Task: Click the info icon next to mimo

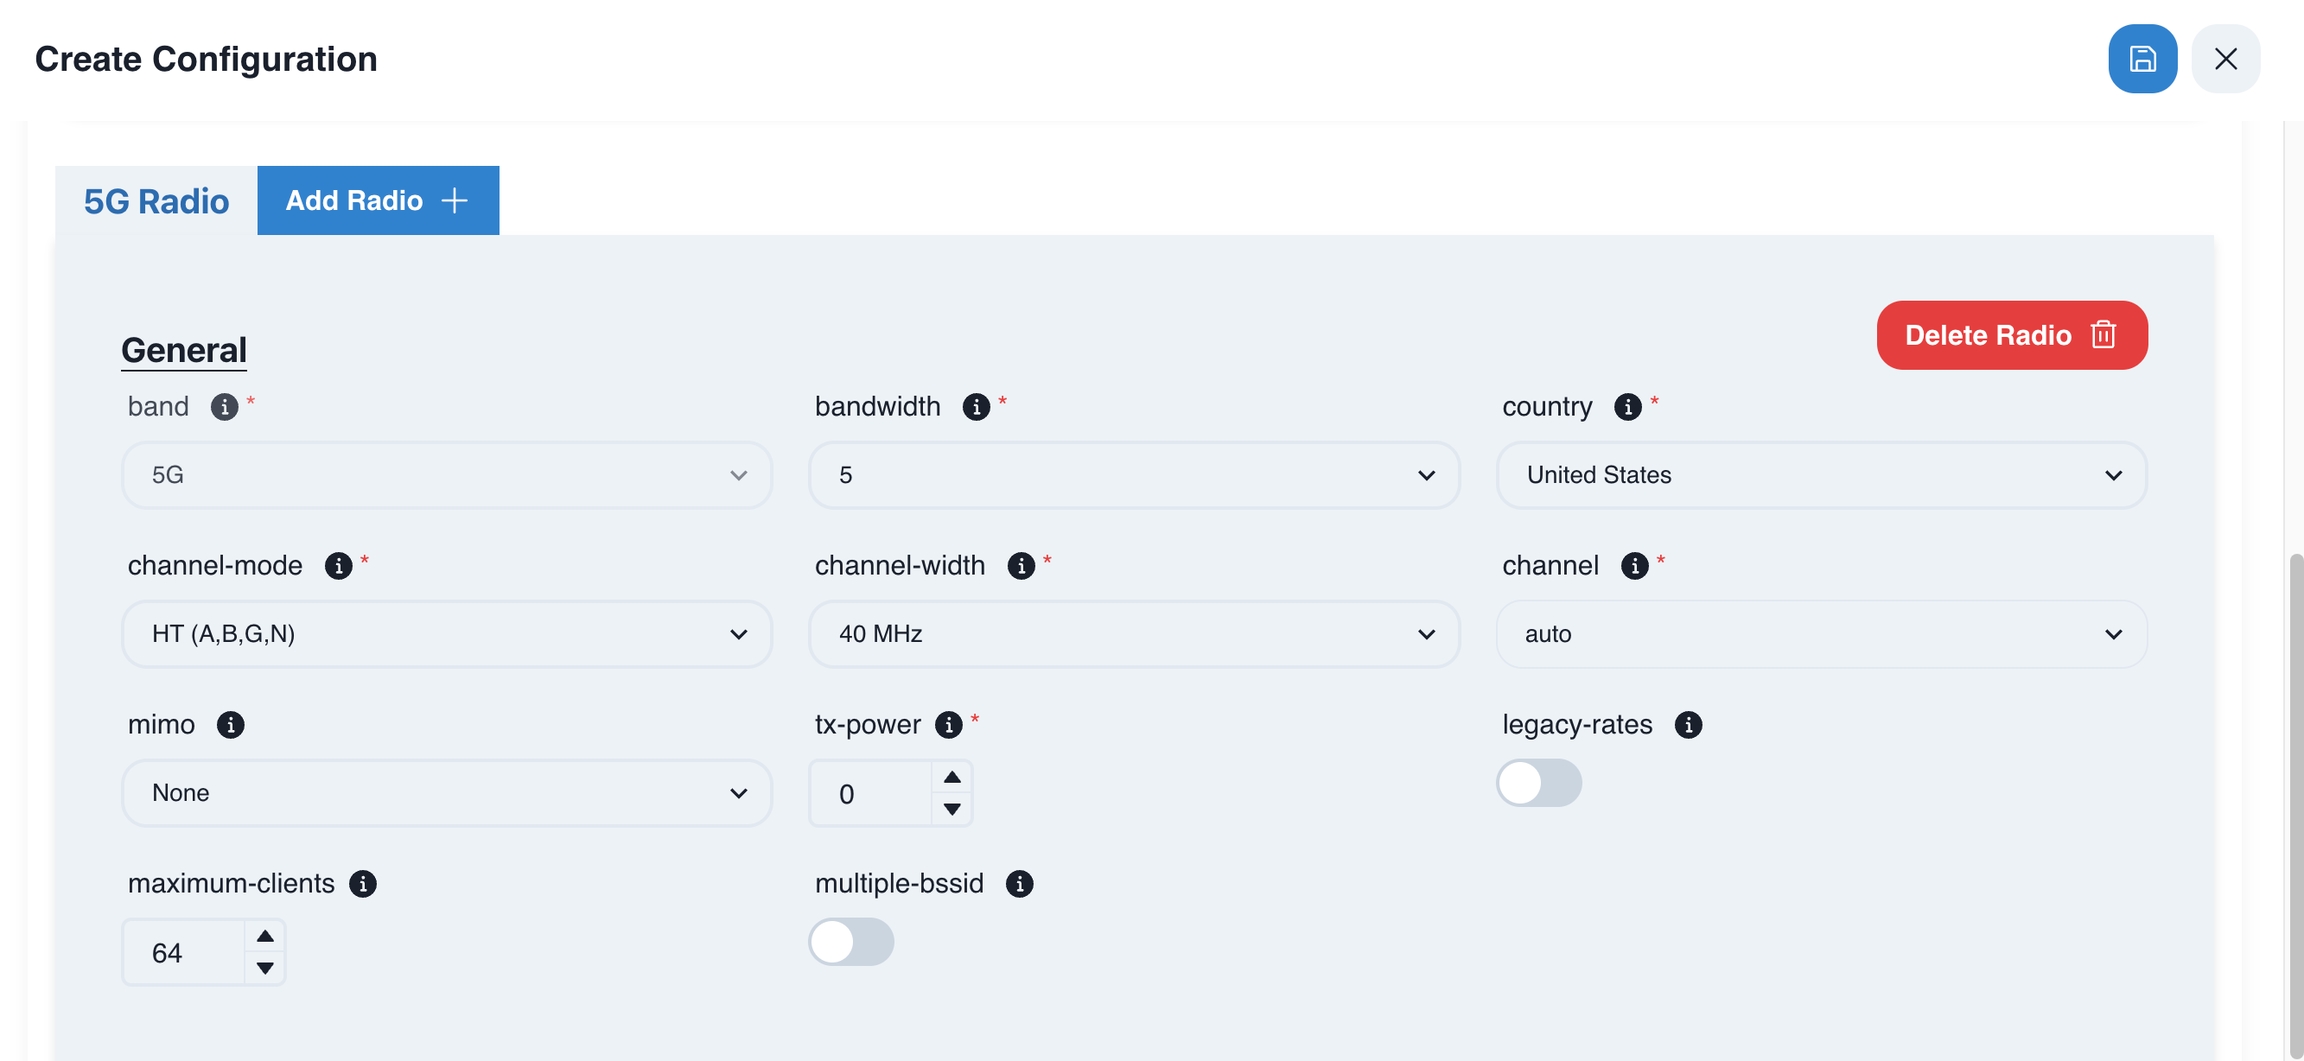Action: 230,725
